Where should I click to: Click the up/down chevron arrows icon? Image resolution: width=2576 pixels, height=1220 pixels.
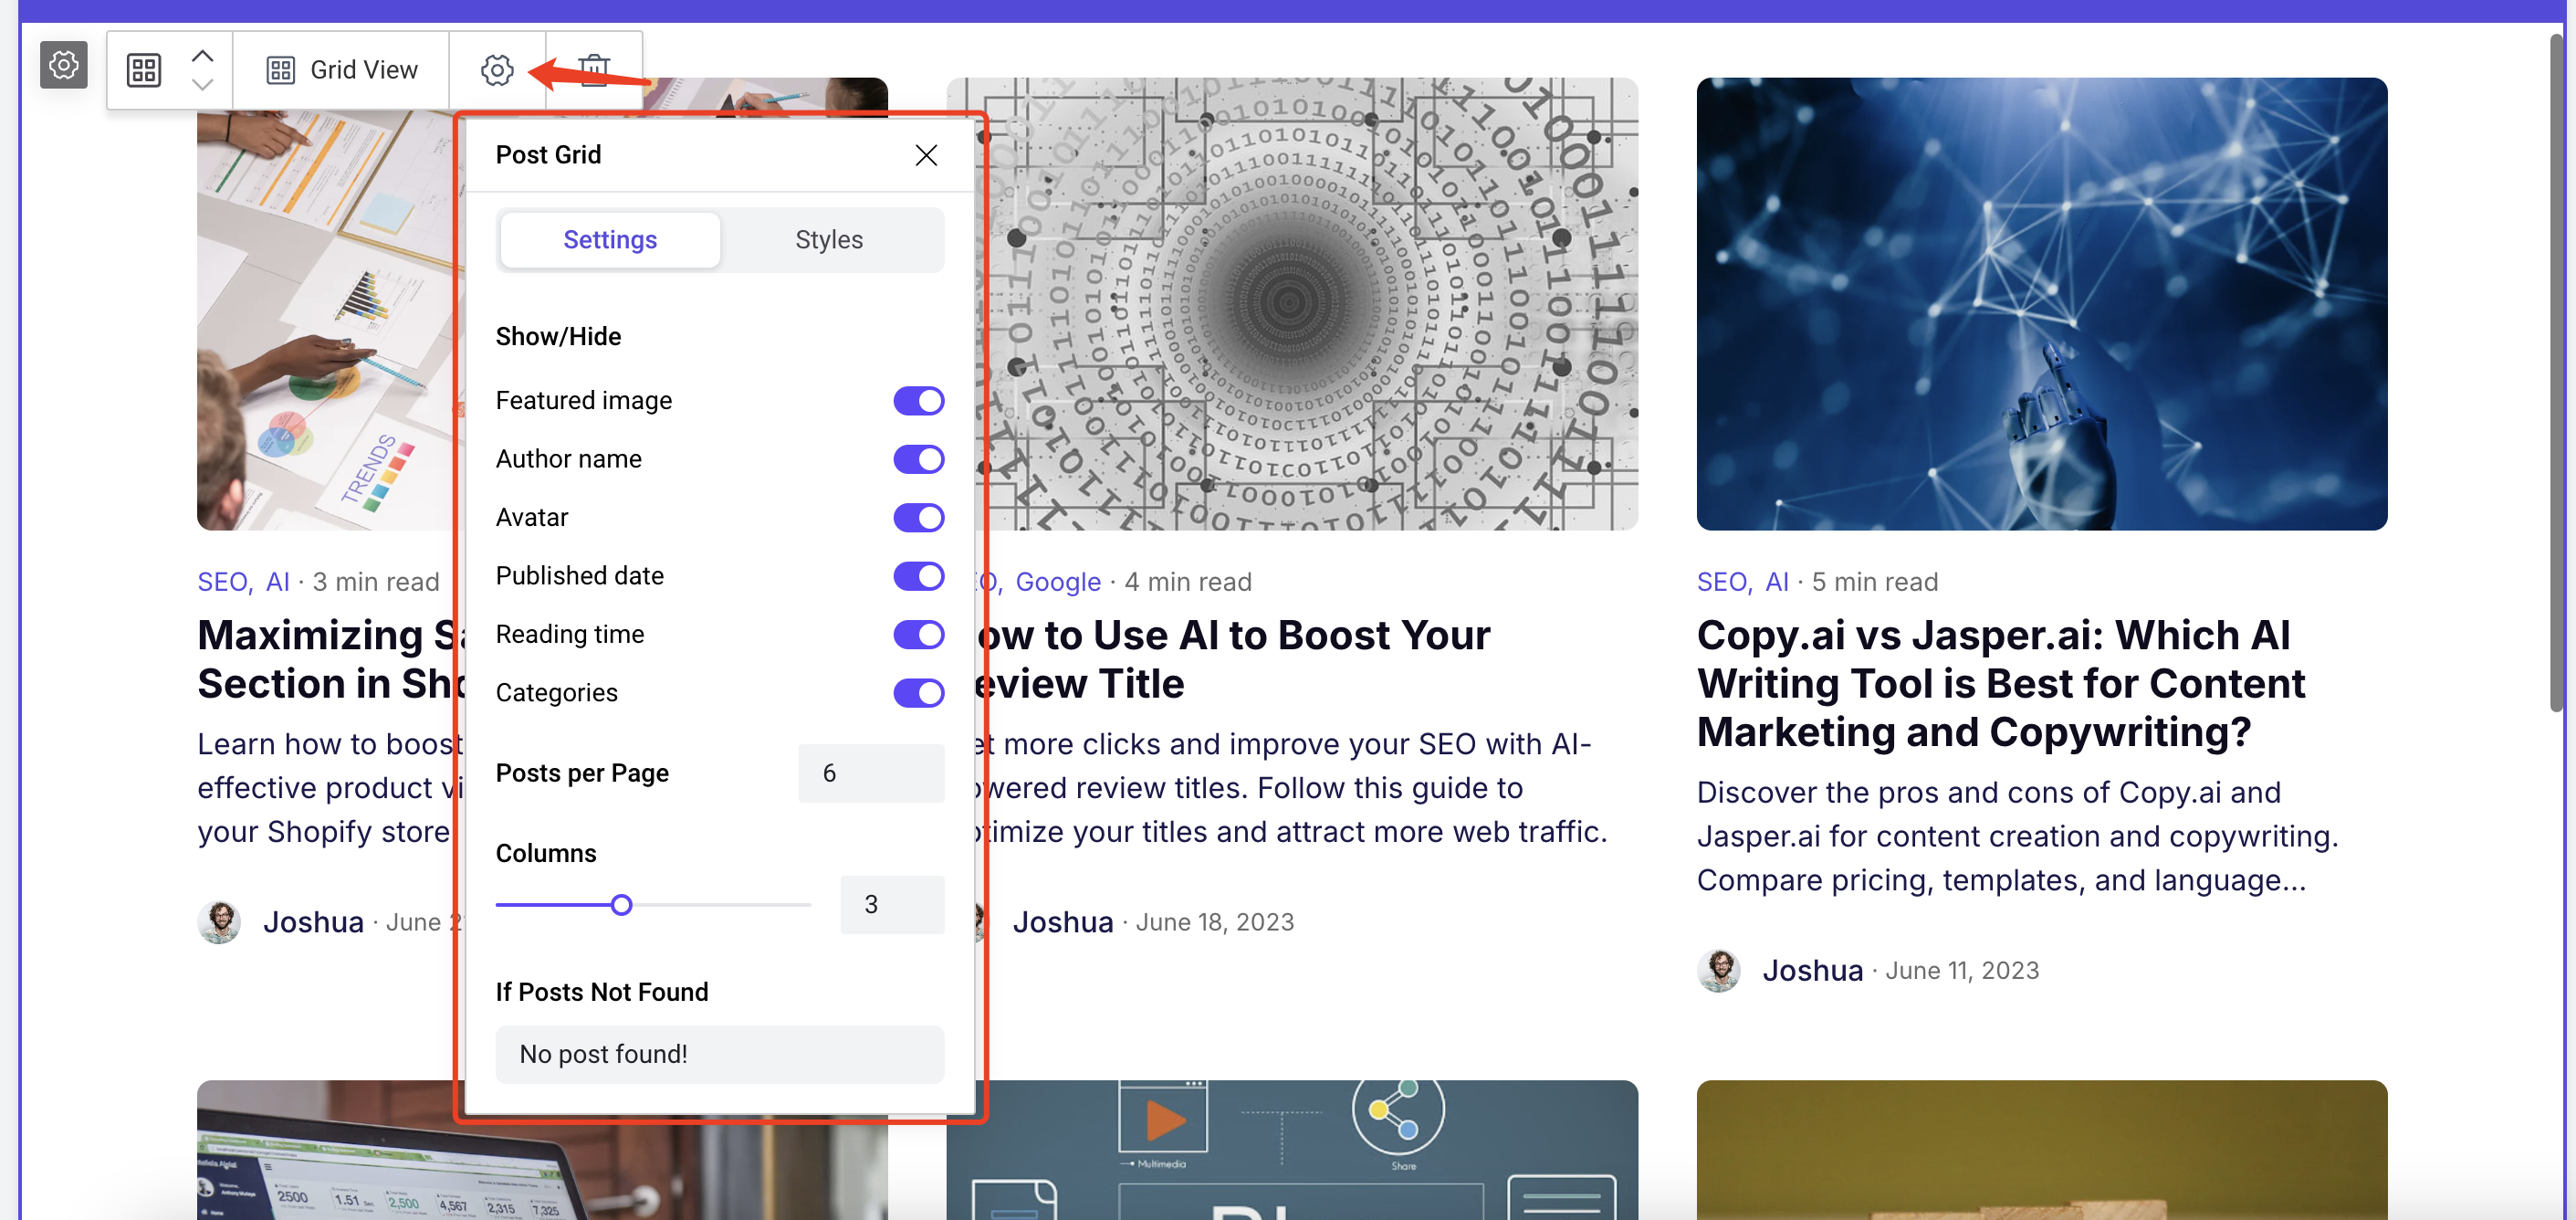(201, 69)
